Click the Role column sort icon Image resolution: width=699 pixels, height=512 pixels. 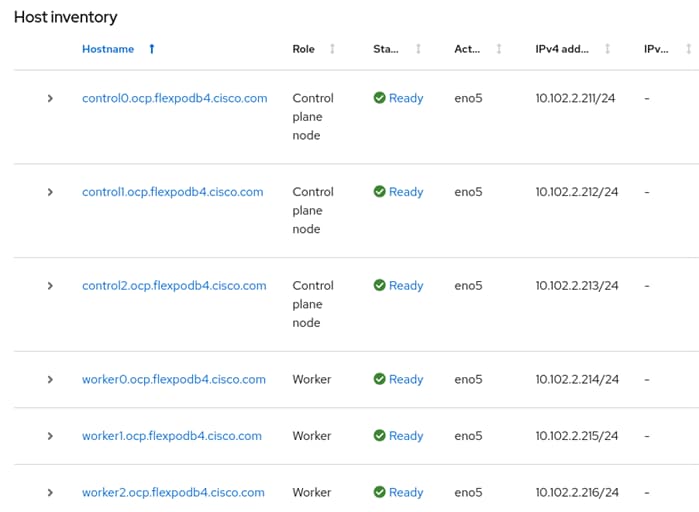coord(332,49)
